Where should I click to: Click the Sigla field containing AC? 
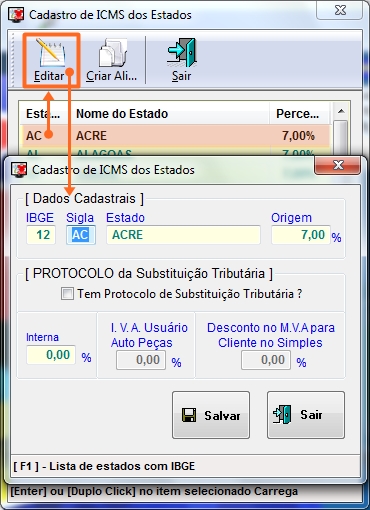pyautogui.click(x=81, y=235)
